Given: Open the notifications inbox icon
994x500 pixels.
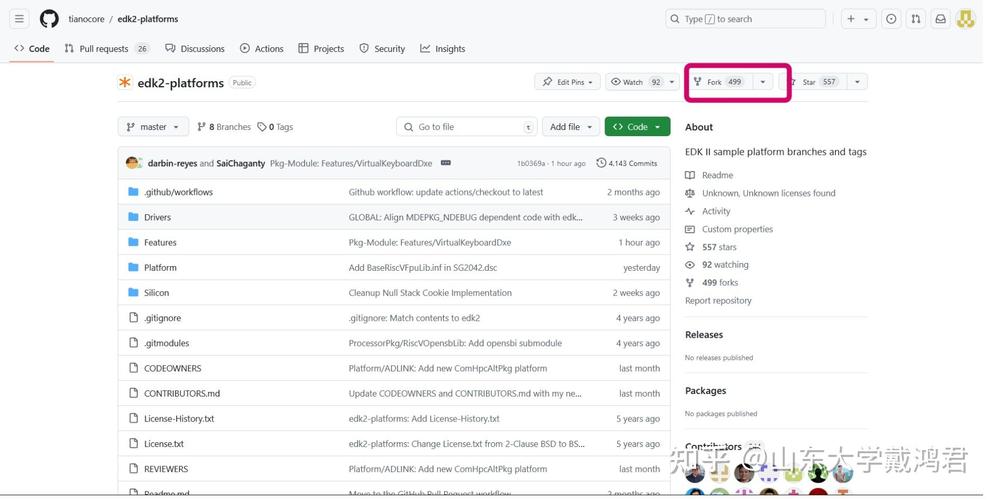Looking at the screenshot, I should [x=940, y=19].
